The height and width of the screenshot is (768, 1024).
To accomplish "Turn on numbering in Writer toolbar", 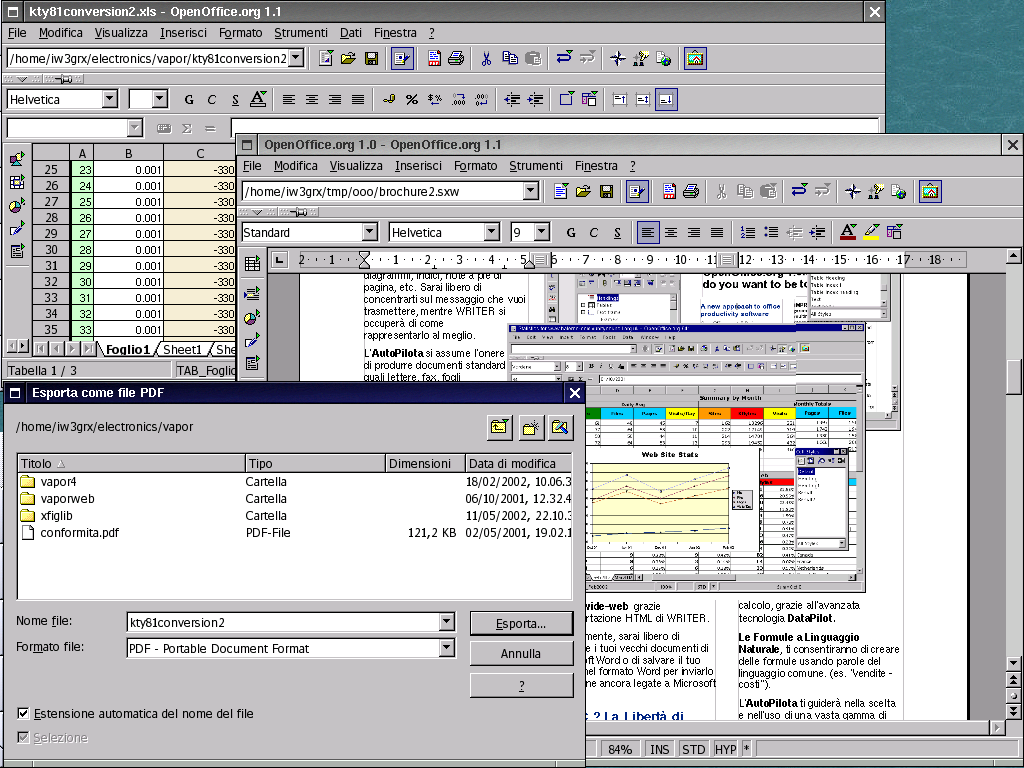I will click(748, 232).
